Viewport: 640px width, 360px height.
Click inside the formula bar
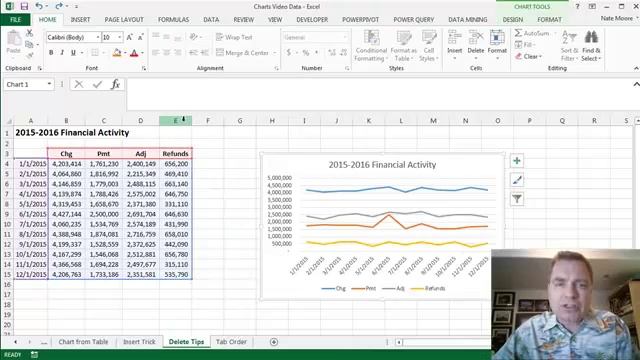[x=378, y=94]
